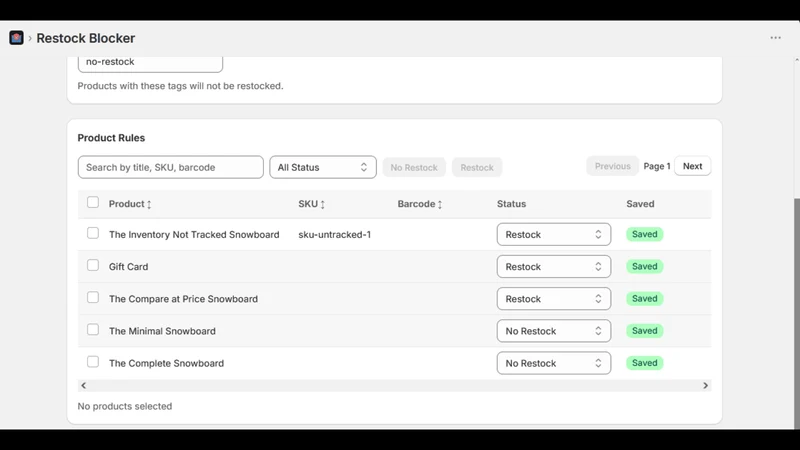Check The Inventory Not Tracked Snowboard row

(x=93, y=233)
